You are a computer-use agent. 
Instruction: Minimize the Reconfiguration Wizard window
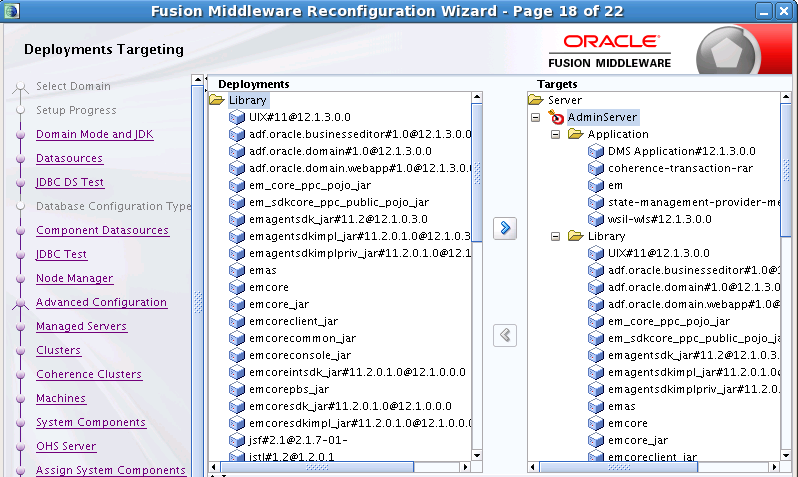763,11
